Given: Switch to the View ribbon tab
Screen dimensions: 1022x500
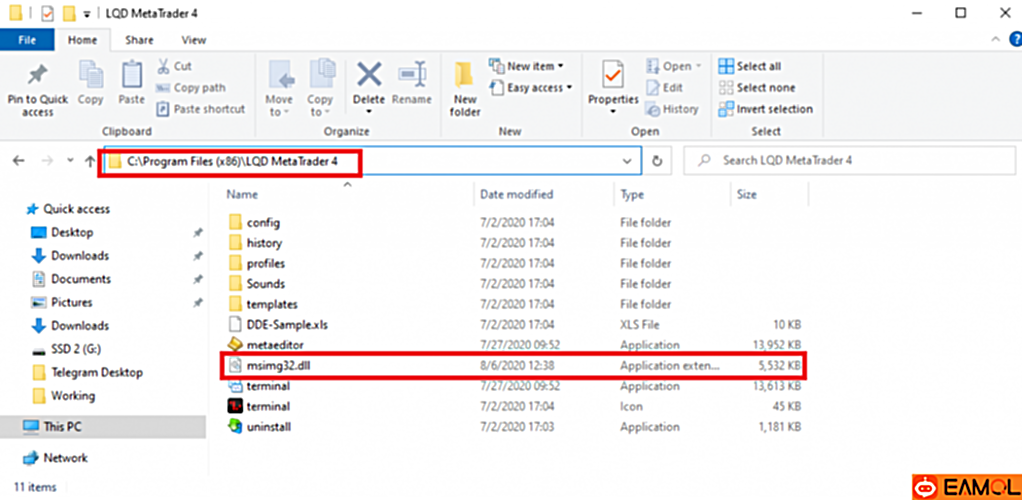Looking at the screenshot, I should click(x=194, y=40).
